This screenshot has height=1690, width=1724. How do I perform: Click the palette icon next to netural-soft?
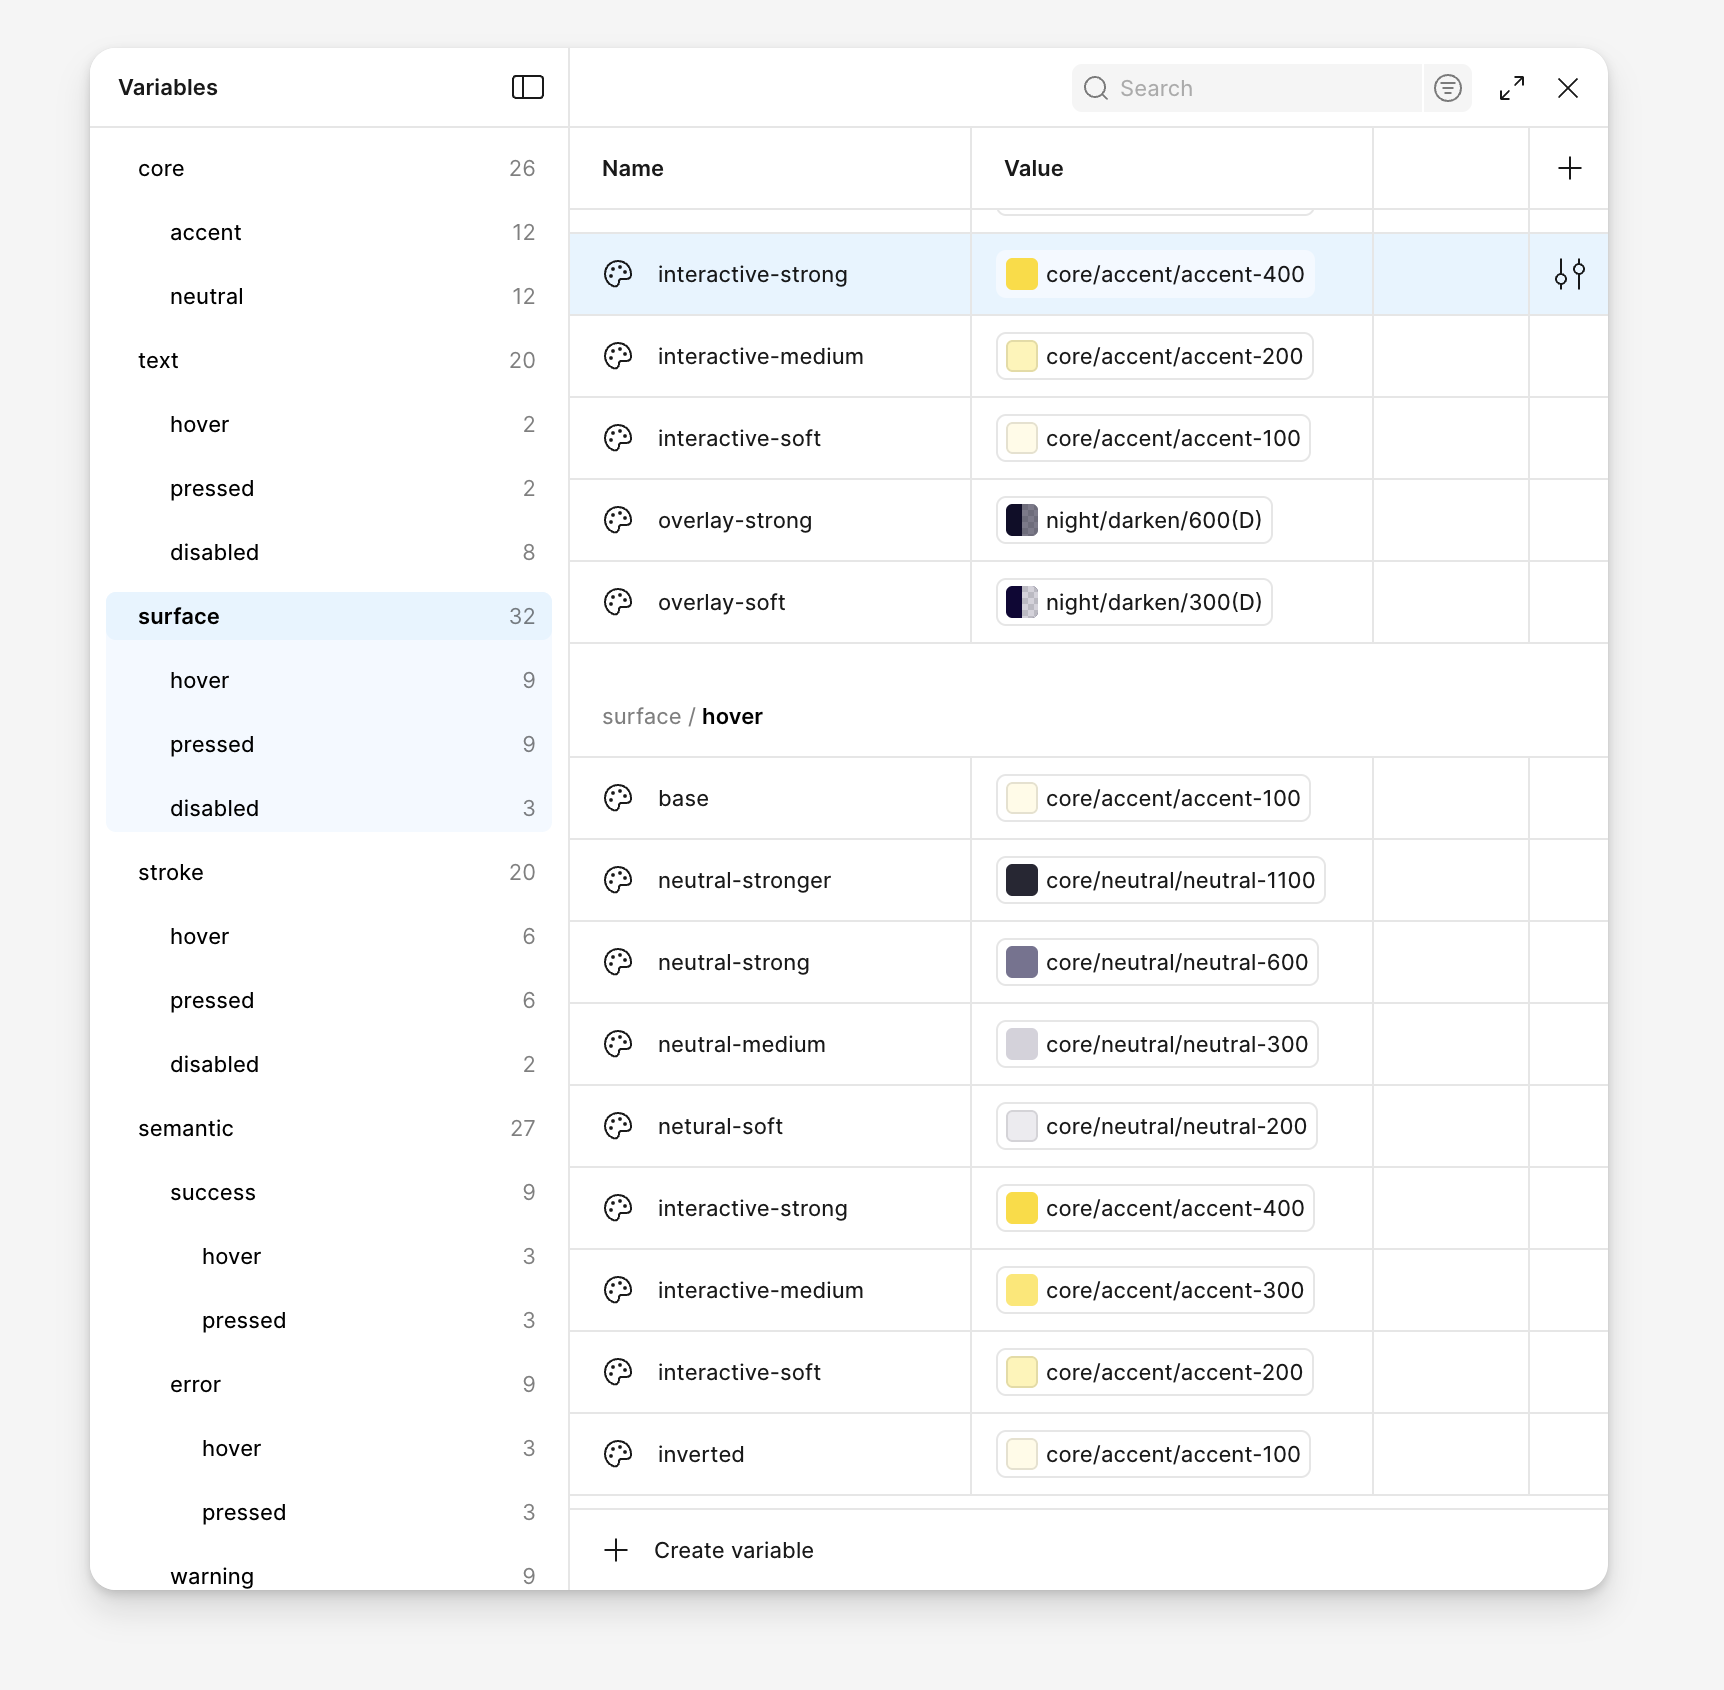[618, 1126]
